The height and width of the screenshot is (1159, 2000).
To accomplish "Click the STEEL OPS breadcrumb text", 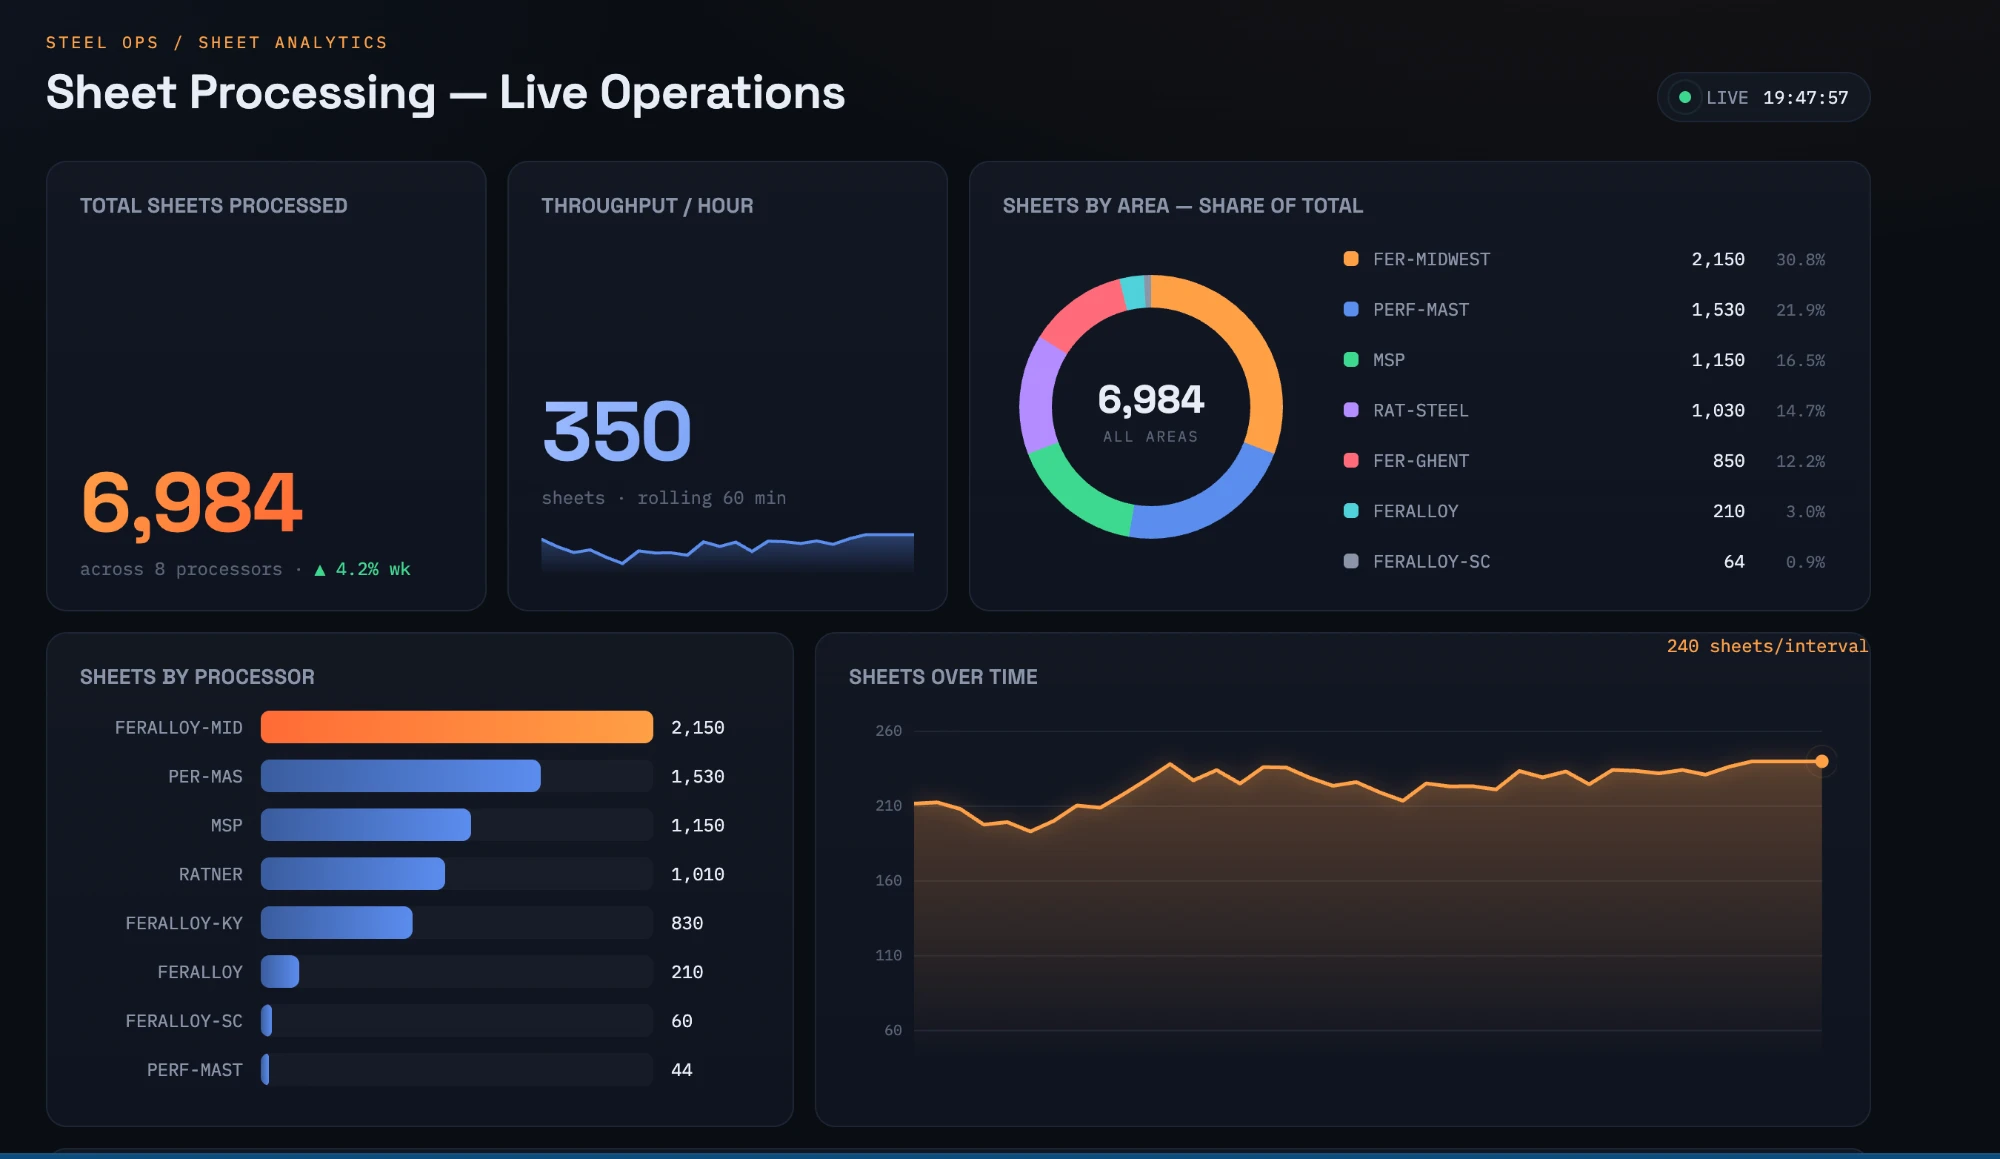I will point(102,42).
